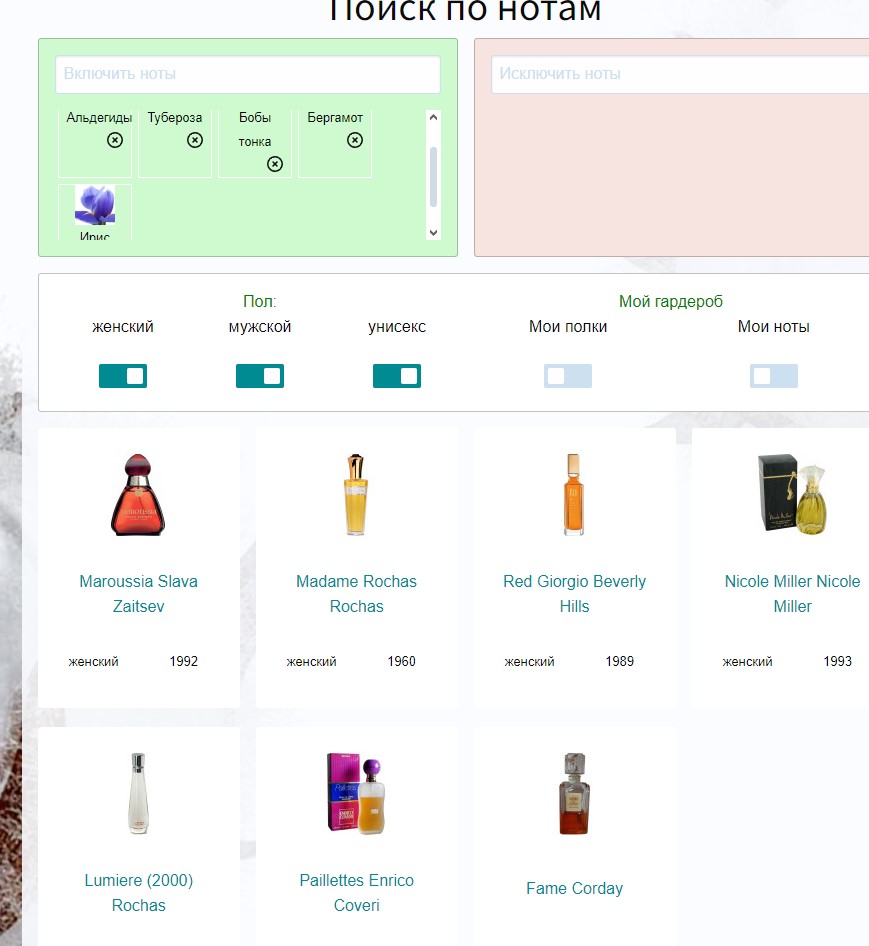The height and width of the screenshot is (946, 869).
Task: Click the year 1992 on Maroussia card
Action: (183, 661)
